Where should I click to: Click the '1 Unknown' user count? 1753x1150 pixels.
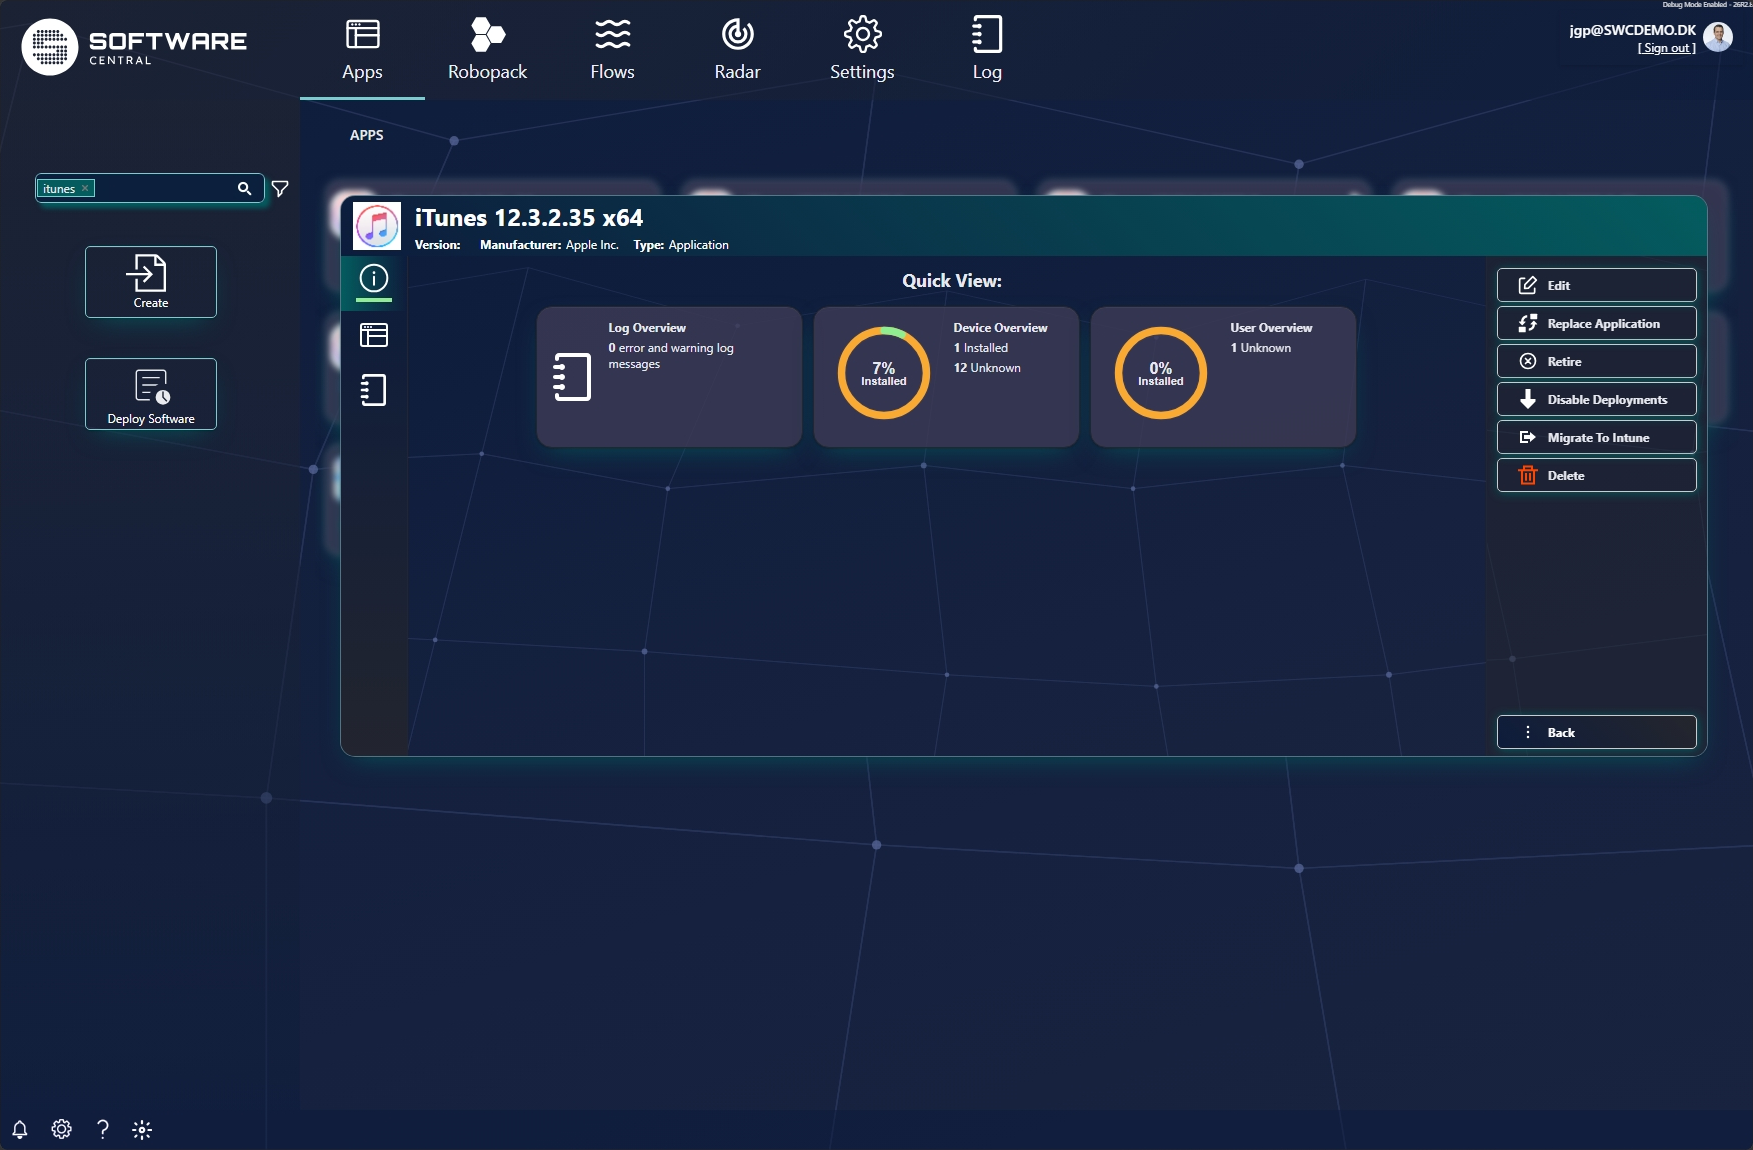[1261, 348]
